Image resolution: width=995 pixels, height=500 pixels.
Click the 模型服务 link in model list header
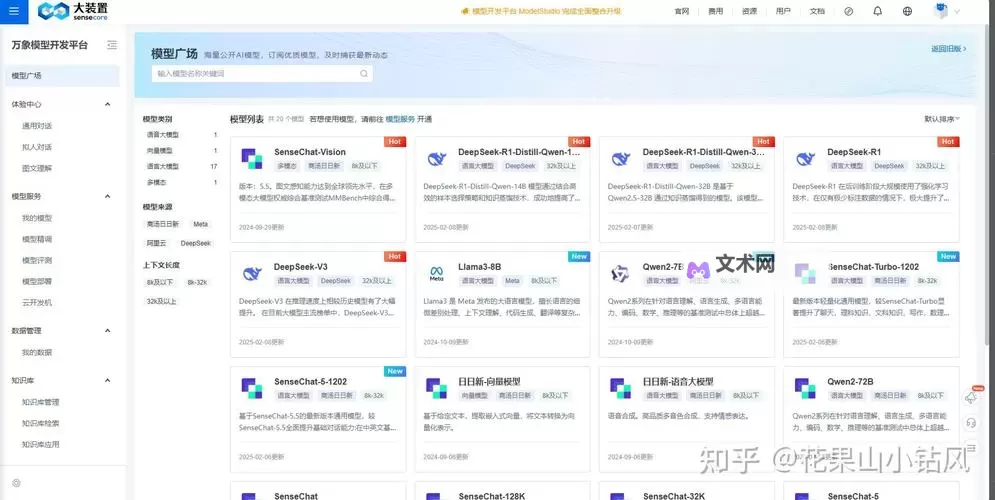400,119
